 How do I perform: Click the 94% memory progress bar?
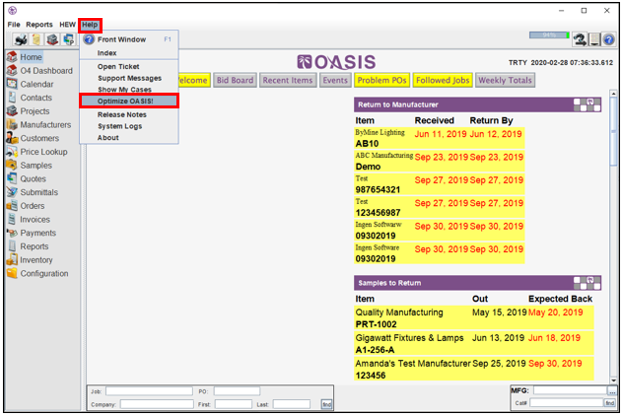click(x=549, y=35)
